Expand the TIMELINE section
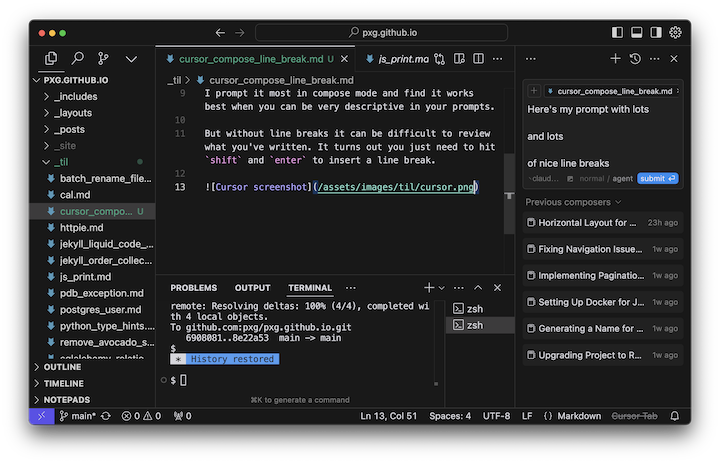This screenshot has width=720, height=463. 92,384
